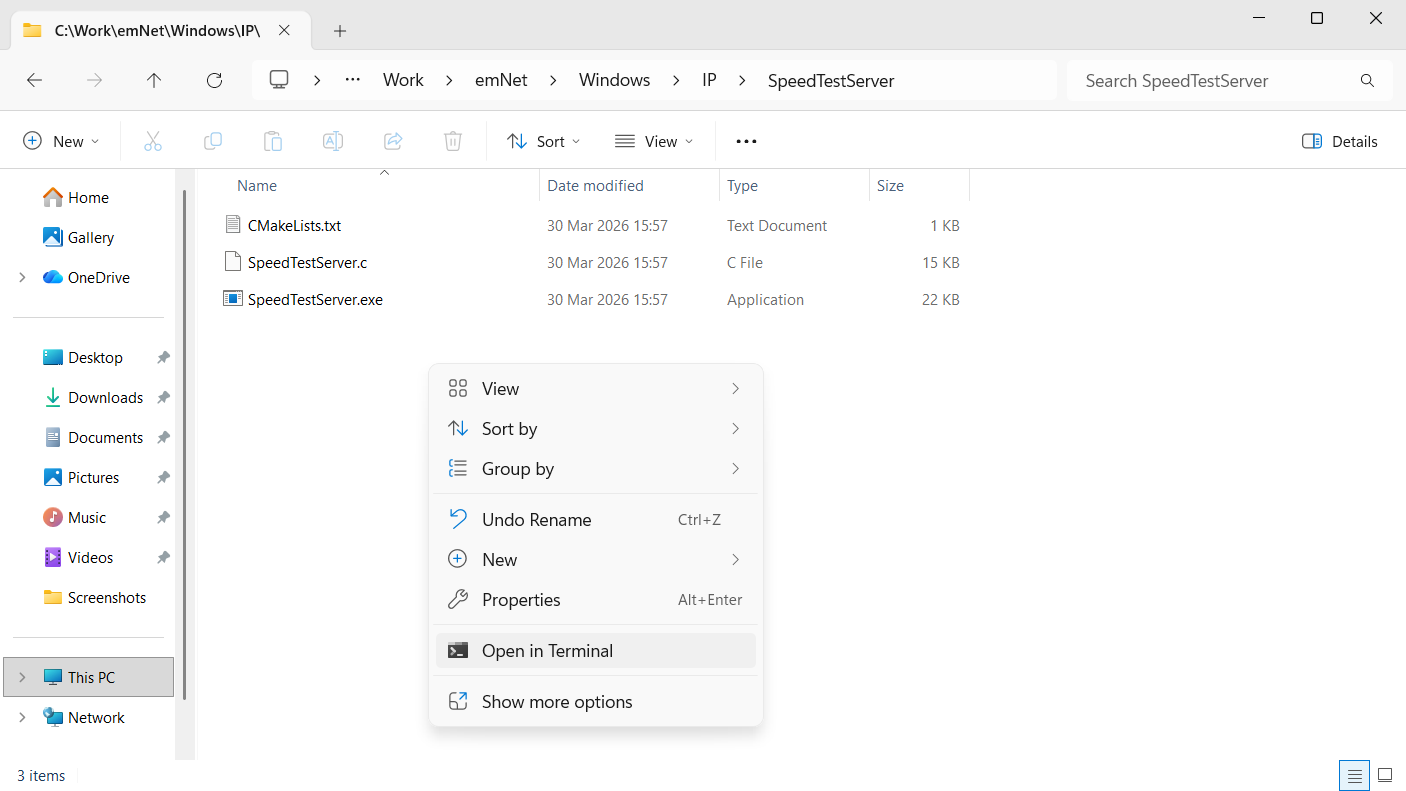Navigate back with the back arrow

click(x=34, y=80)
